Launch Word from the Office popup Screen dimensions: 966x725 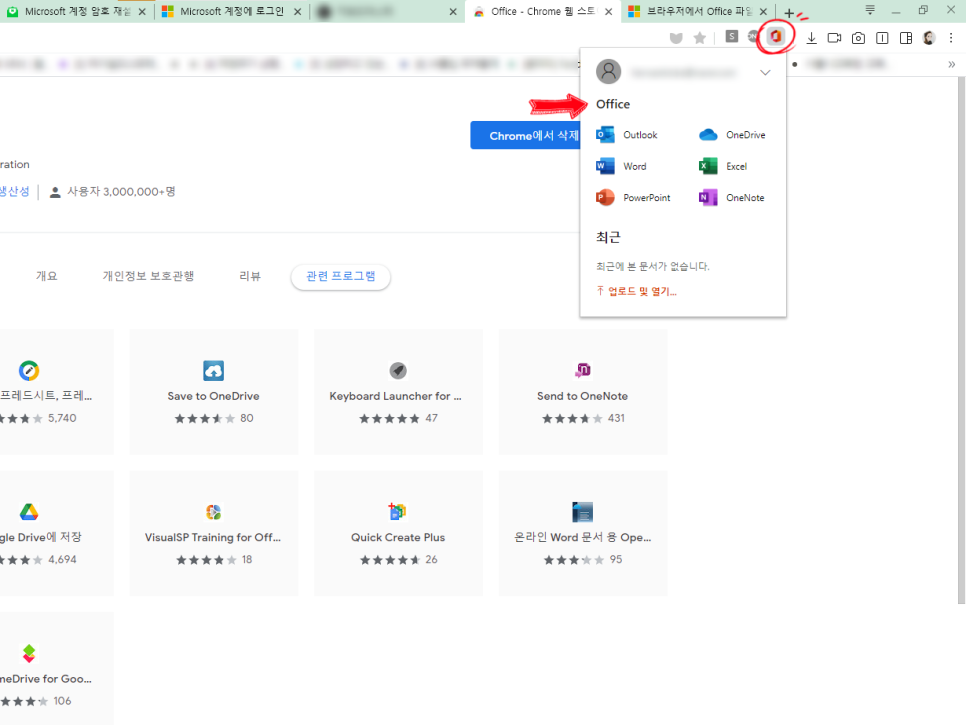[x=631, y=165]
